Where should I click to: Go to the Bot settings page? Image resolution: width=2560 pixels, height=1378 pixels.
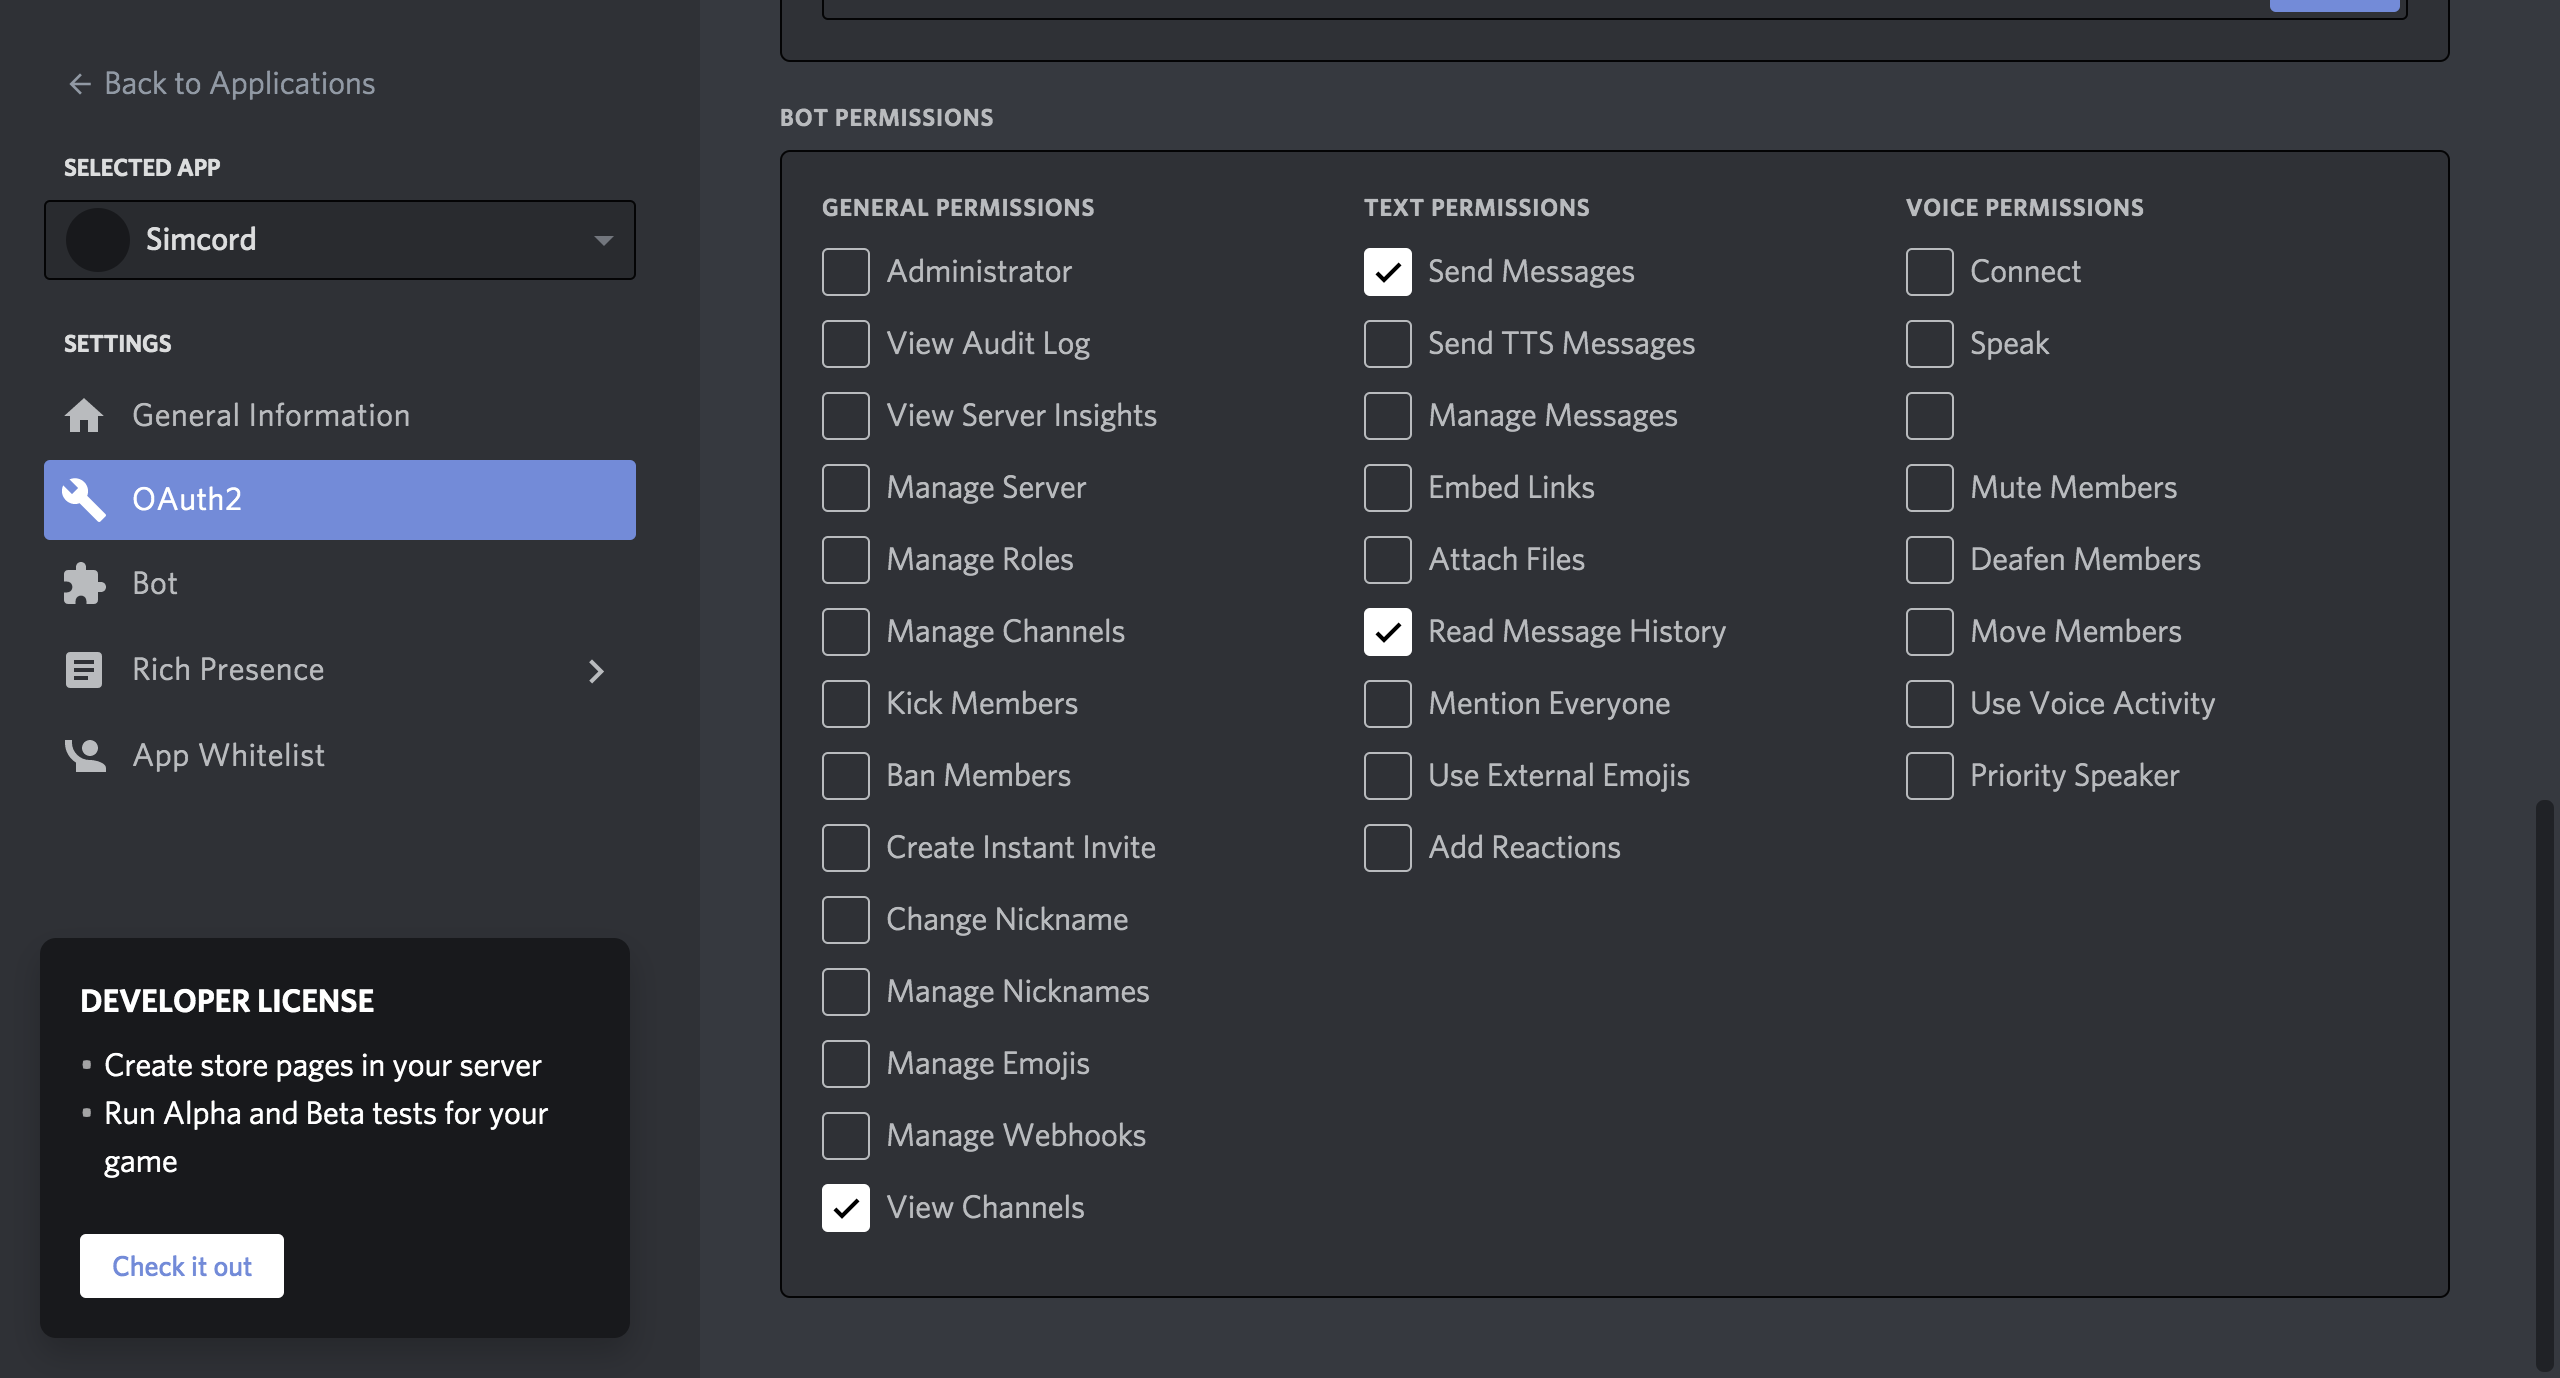[x=340, y=583]
